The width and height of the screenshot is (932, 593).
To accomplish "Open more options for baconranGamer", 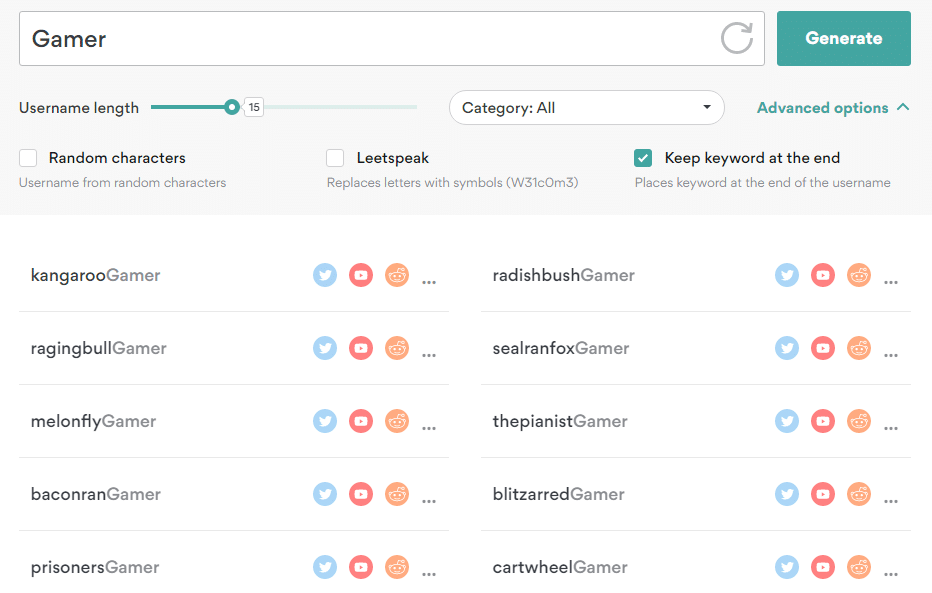I will pyautogui.click(x=429, y=500).
